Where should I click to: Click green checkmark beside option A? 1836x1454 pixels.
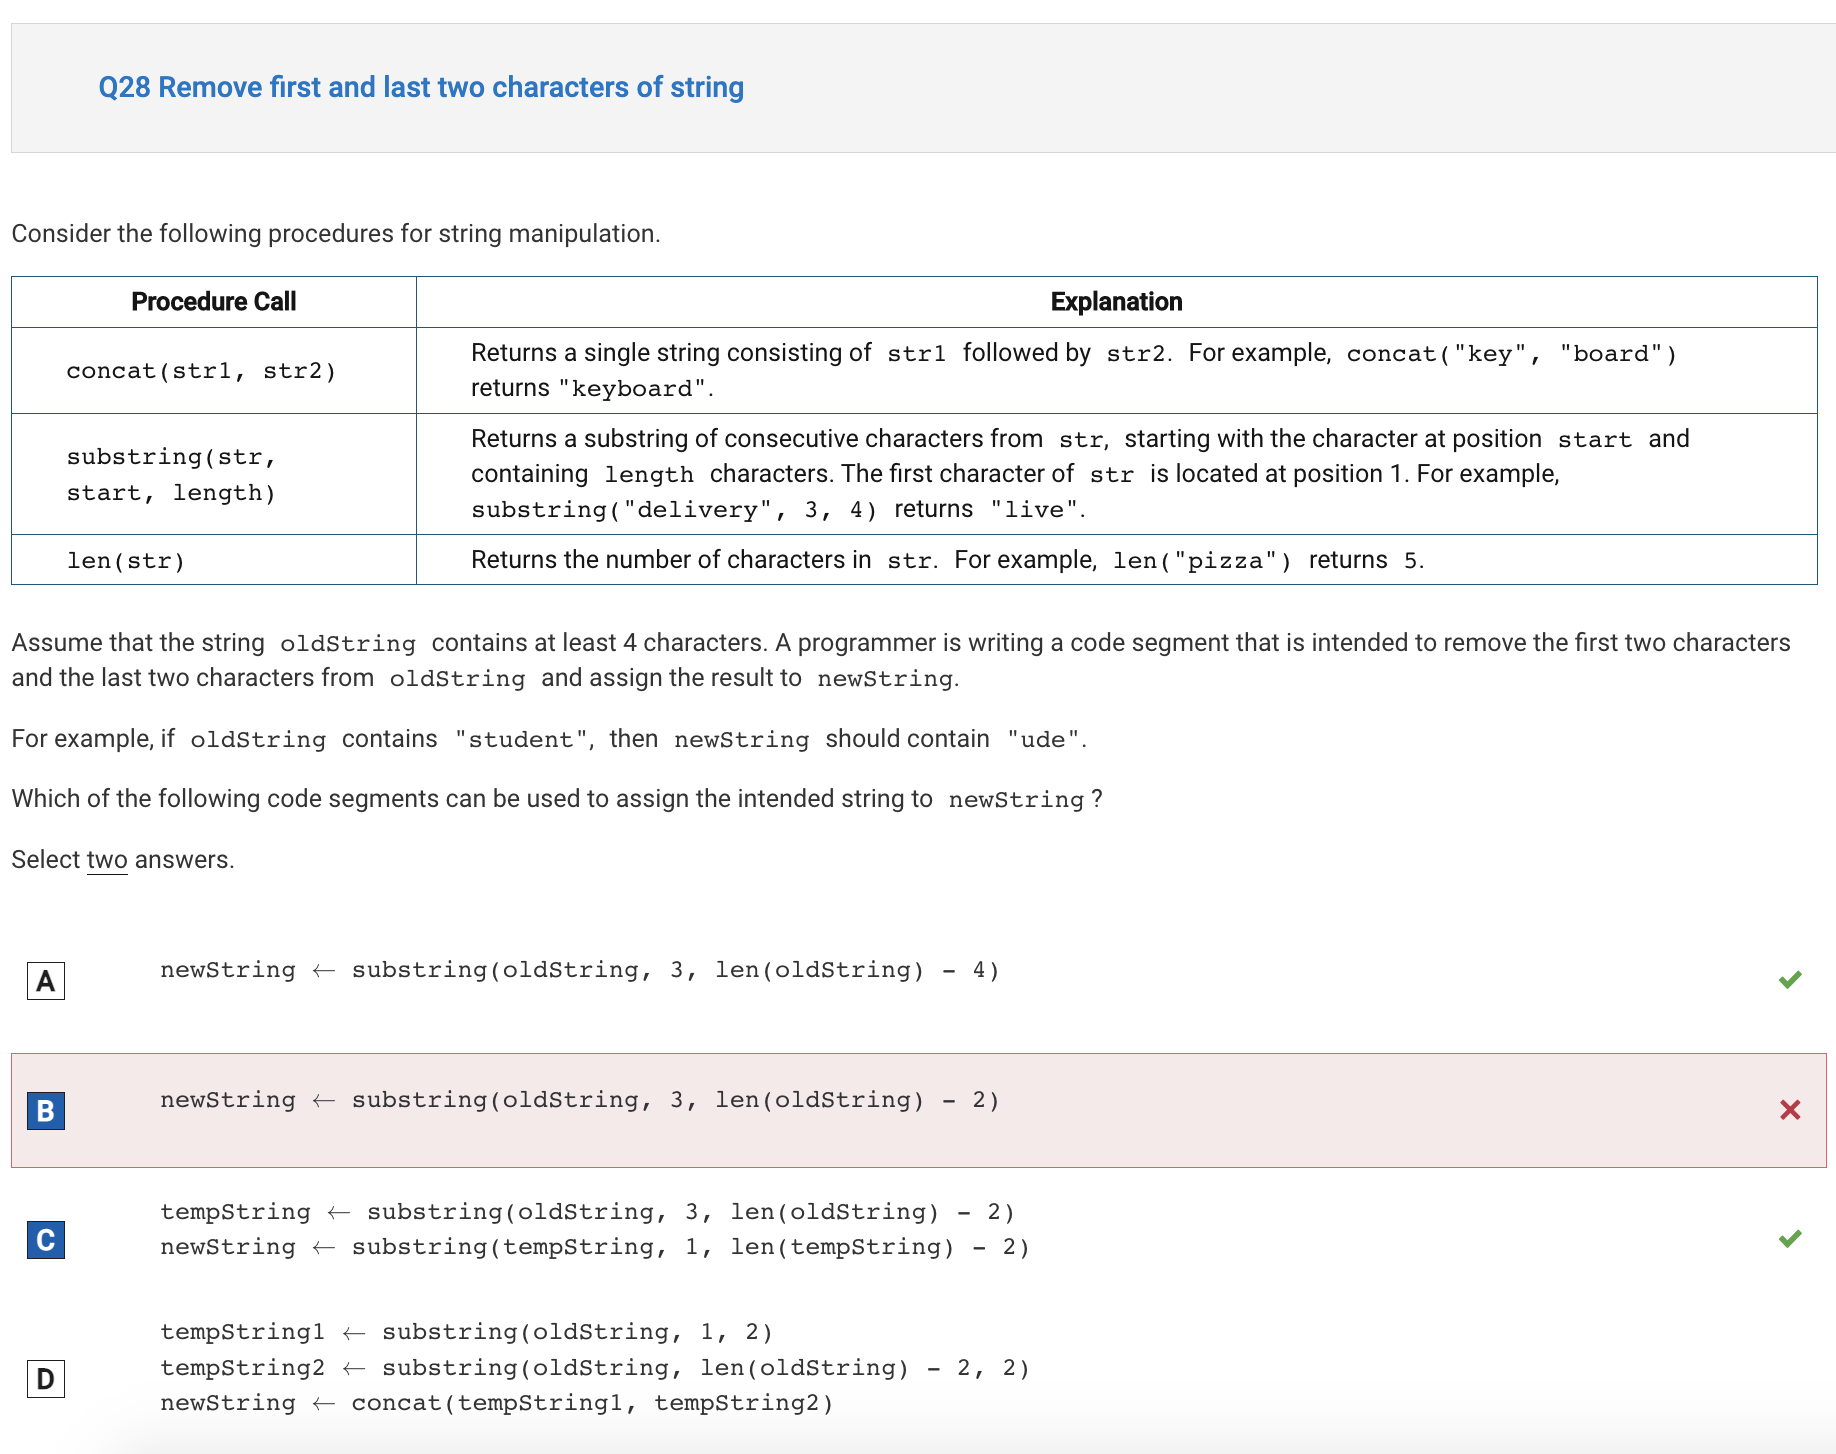coord(1790,980)
